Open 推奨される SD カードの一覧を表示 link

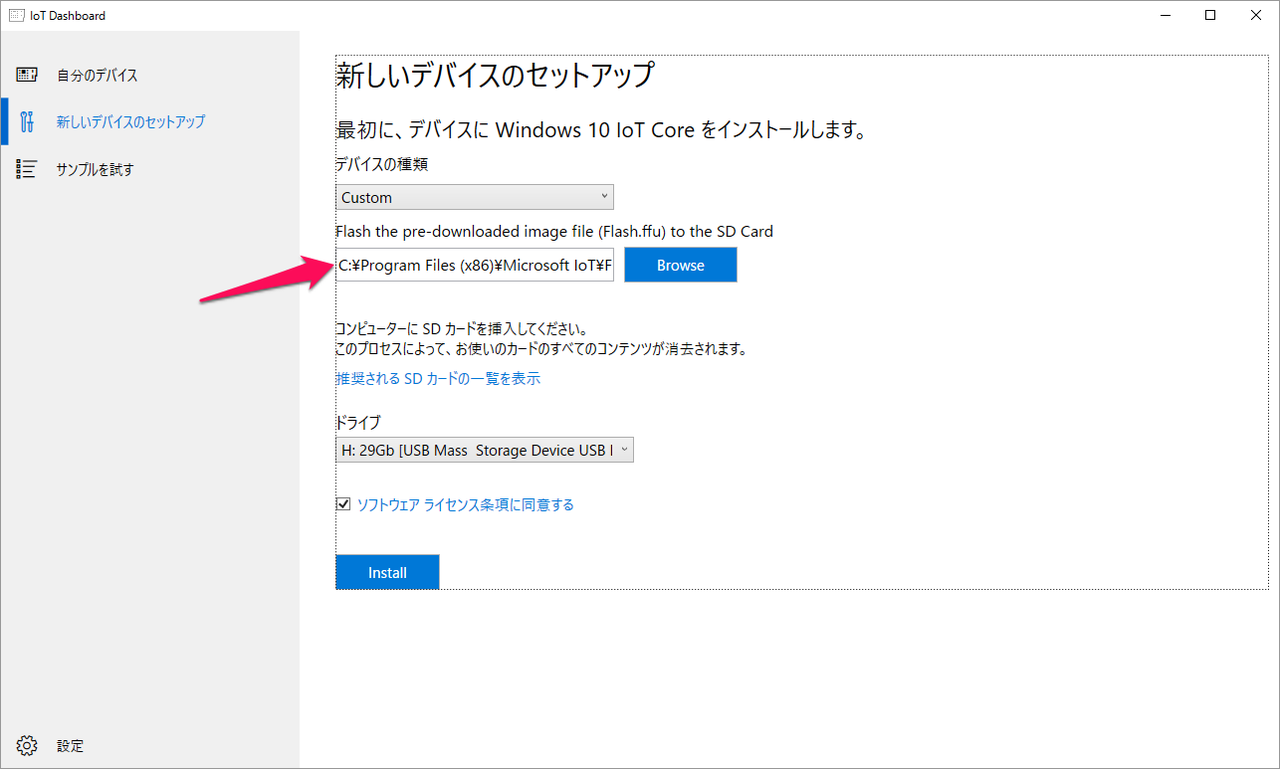click(x=438, y=379)
